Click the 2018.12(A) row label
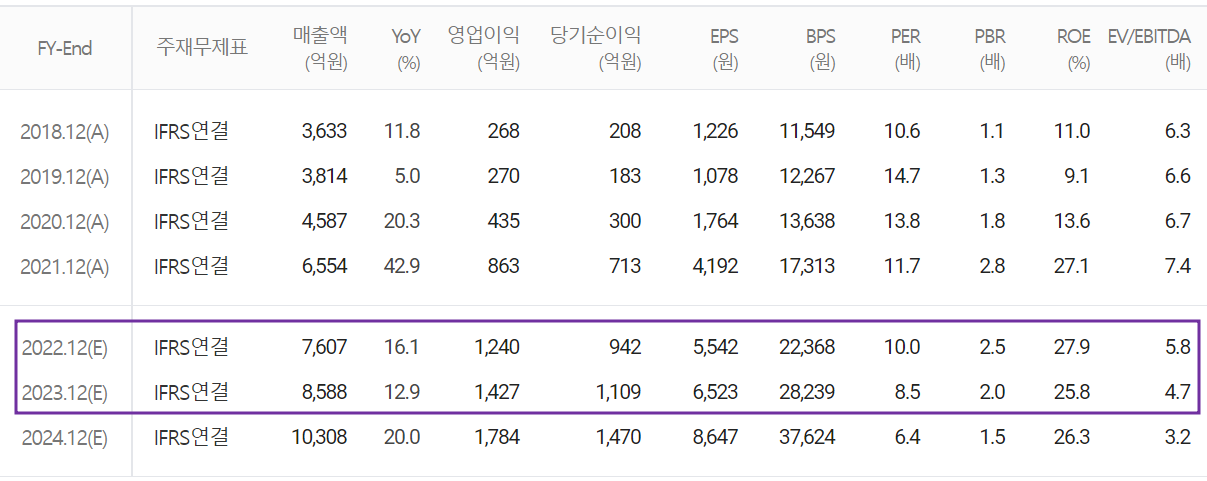The width and height of the screenshot is (1207, 481). pos(65,132)
